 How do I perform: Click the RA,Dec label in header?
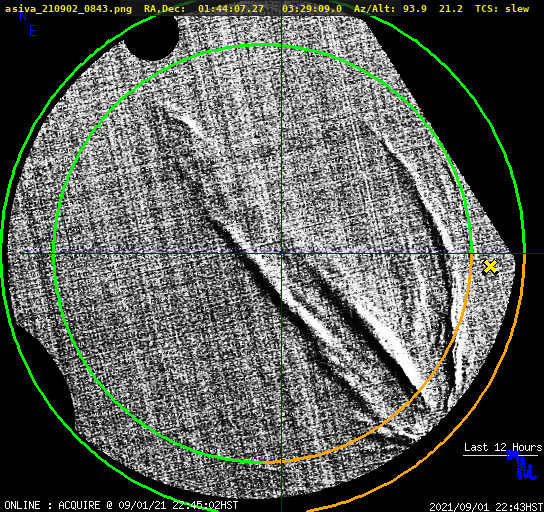click(164, 9)
